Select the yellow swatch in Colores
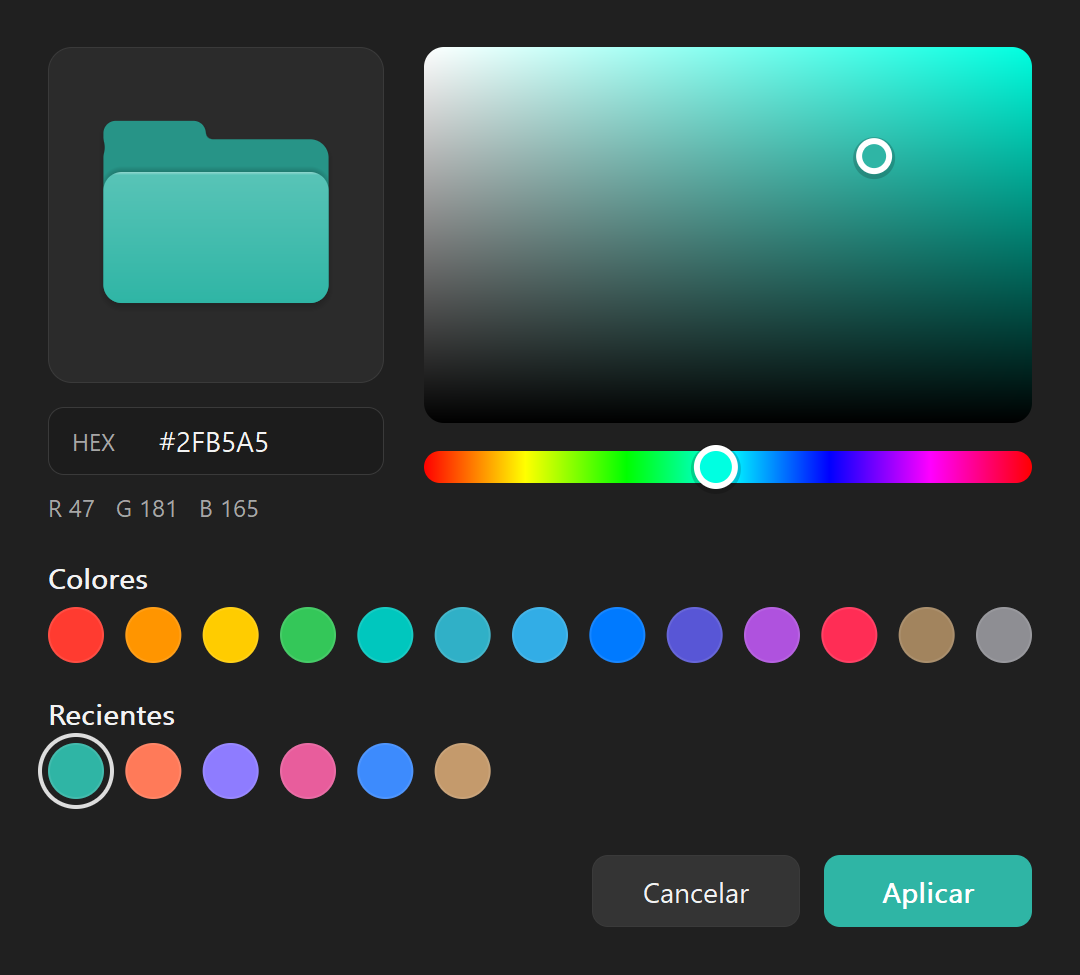Viewport: 1080px width, 975px height. (x=231, y=635)
